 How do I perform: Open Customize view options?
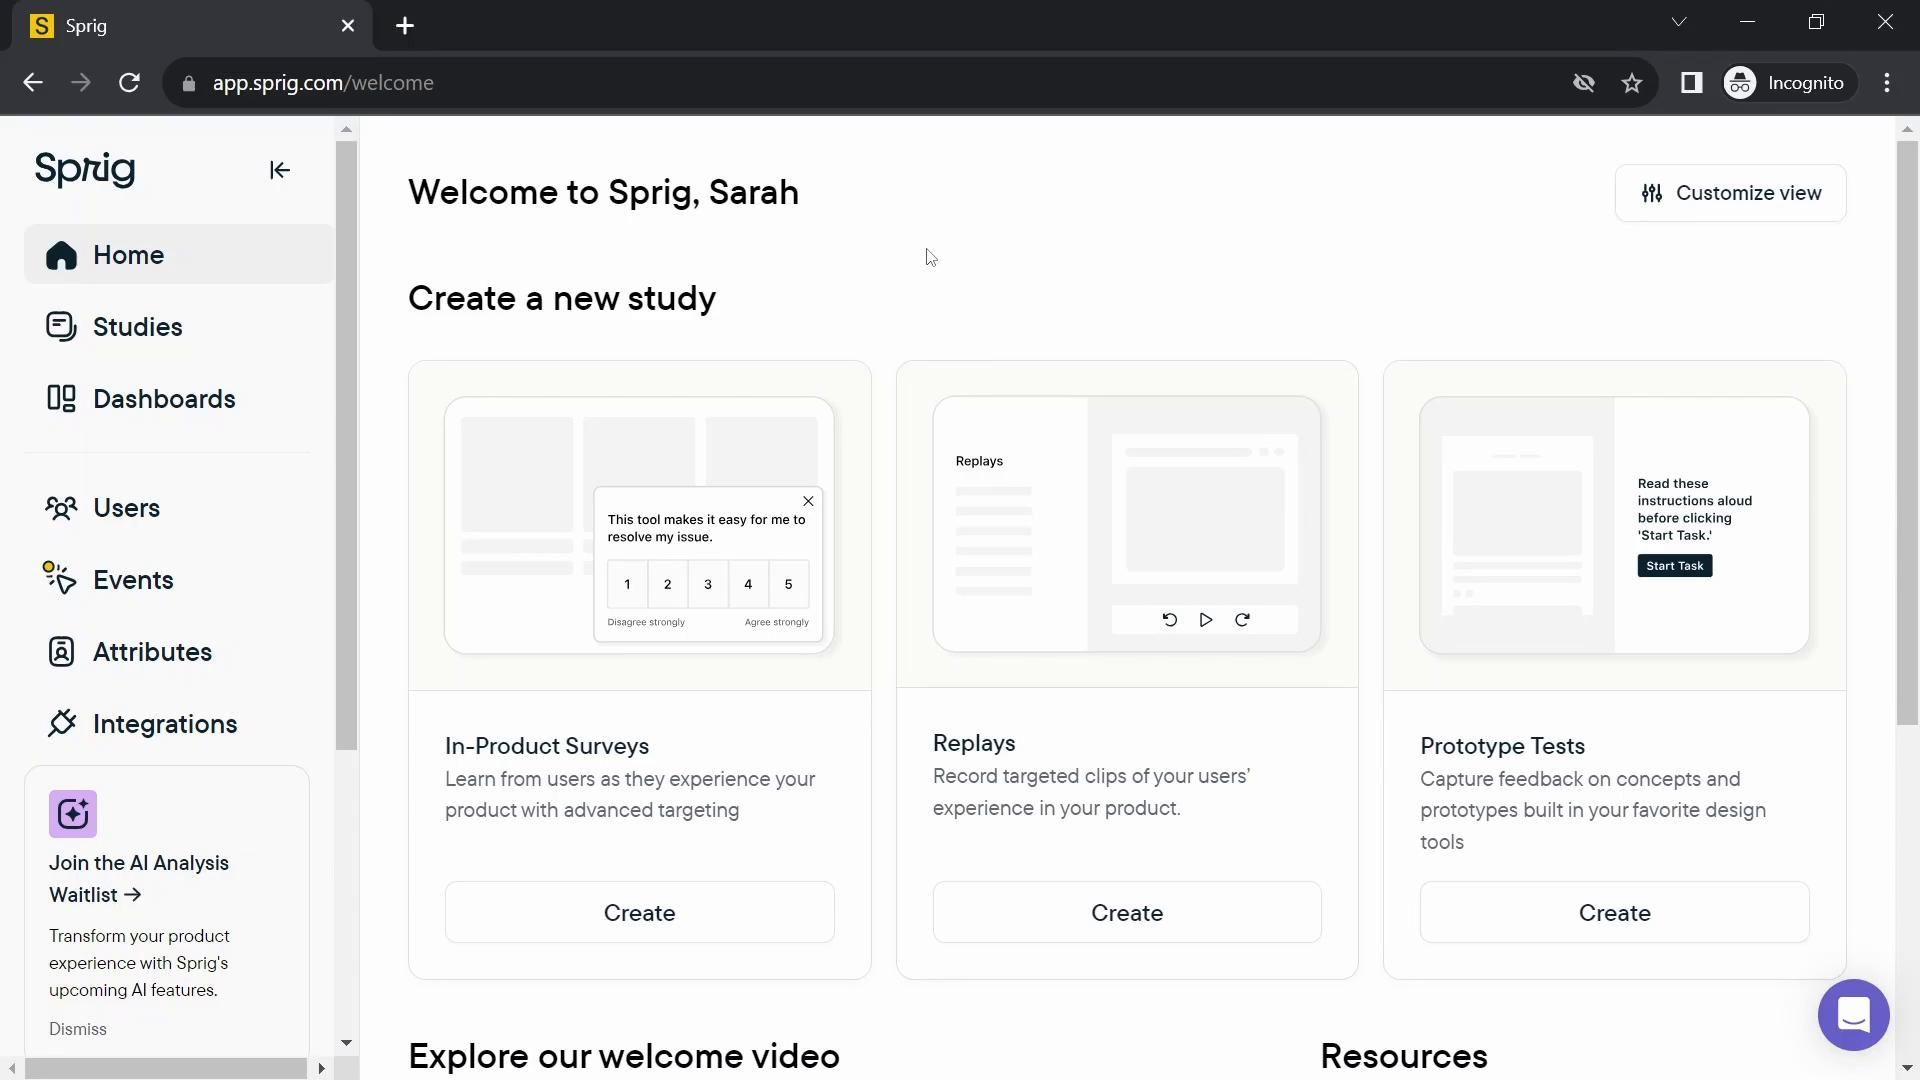(x=1730, y=193)
